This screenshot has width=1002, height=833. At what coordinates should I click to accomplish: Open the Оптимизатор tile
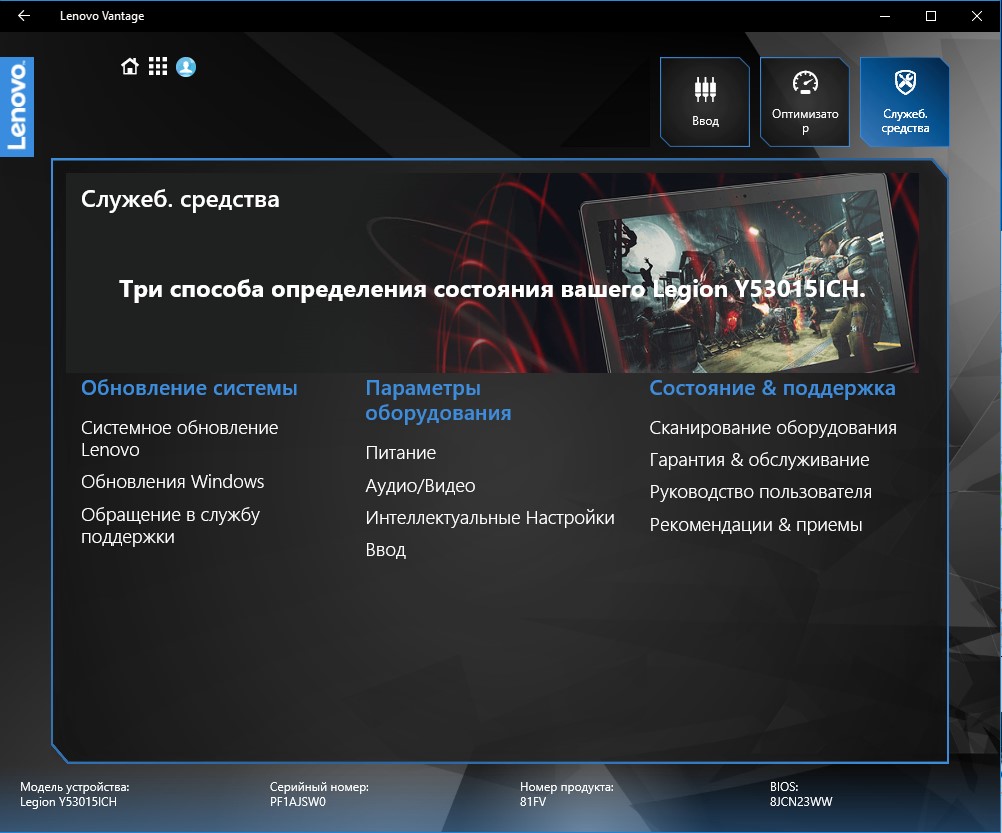805,102
